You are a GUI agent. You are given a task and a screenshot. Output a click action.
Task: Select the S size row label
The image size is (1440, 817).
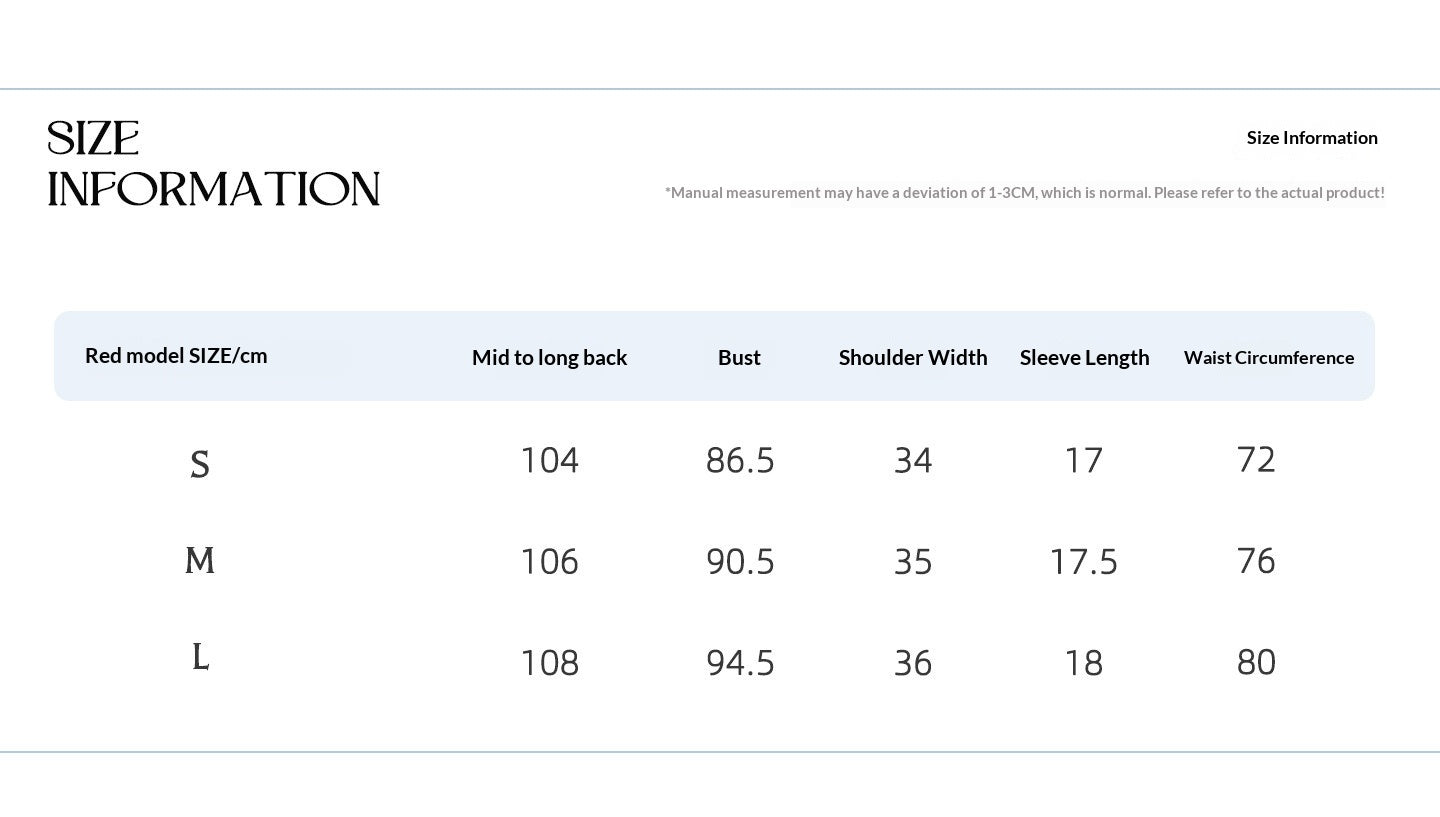200,464
